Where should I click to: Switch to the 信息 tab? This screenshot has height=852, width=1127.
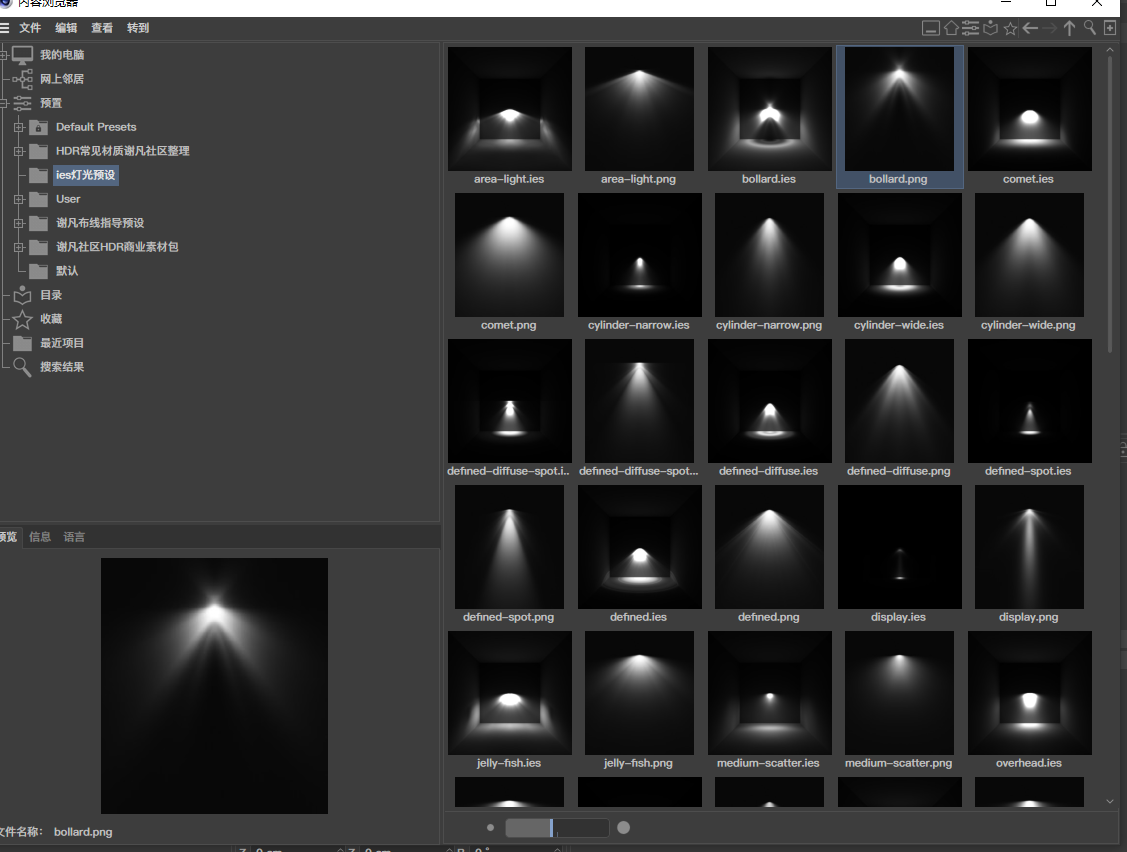[40, 536]
